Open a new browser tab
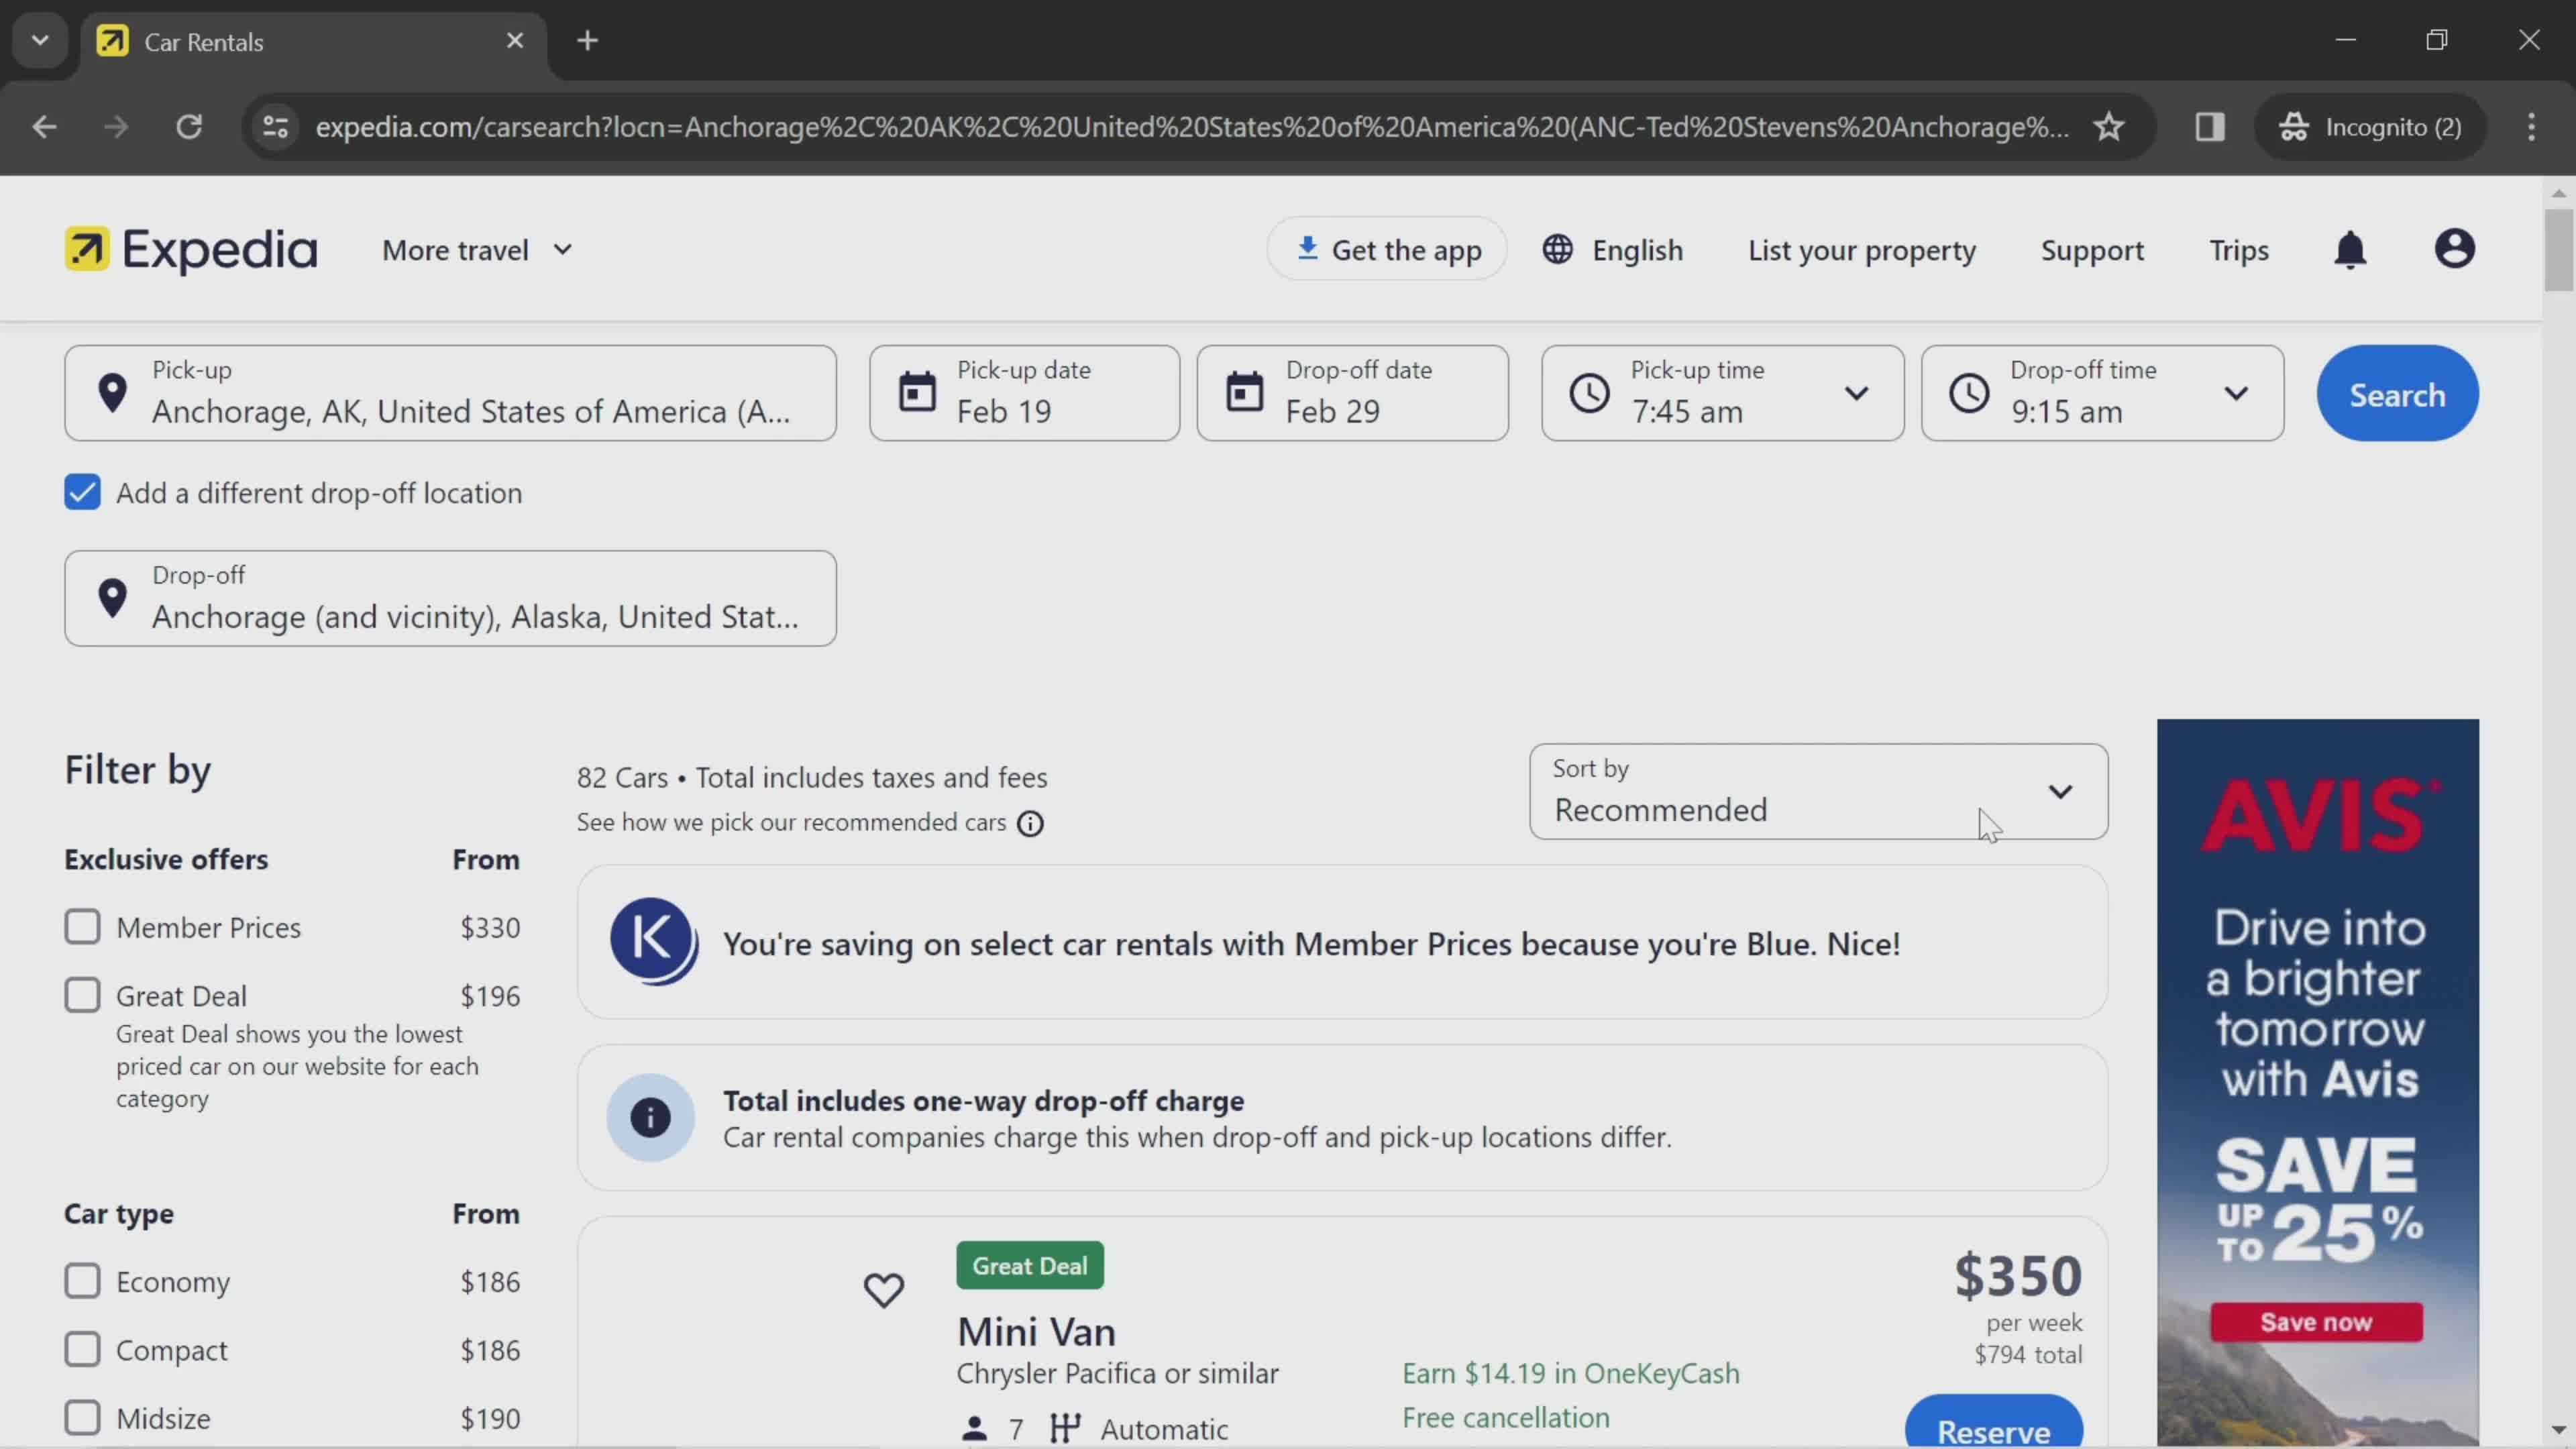The width and height of the screenshot is (2576, 1449). click(x=588, y=41)
